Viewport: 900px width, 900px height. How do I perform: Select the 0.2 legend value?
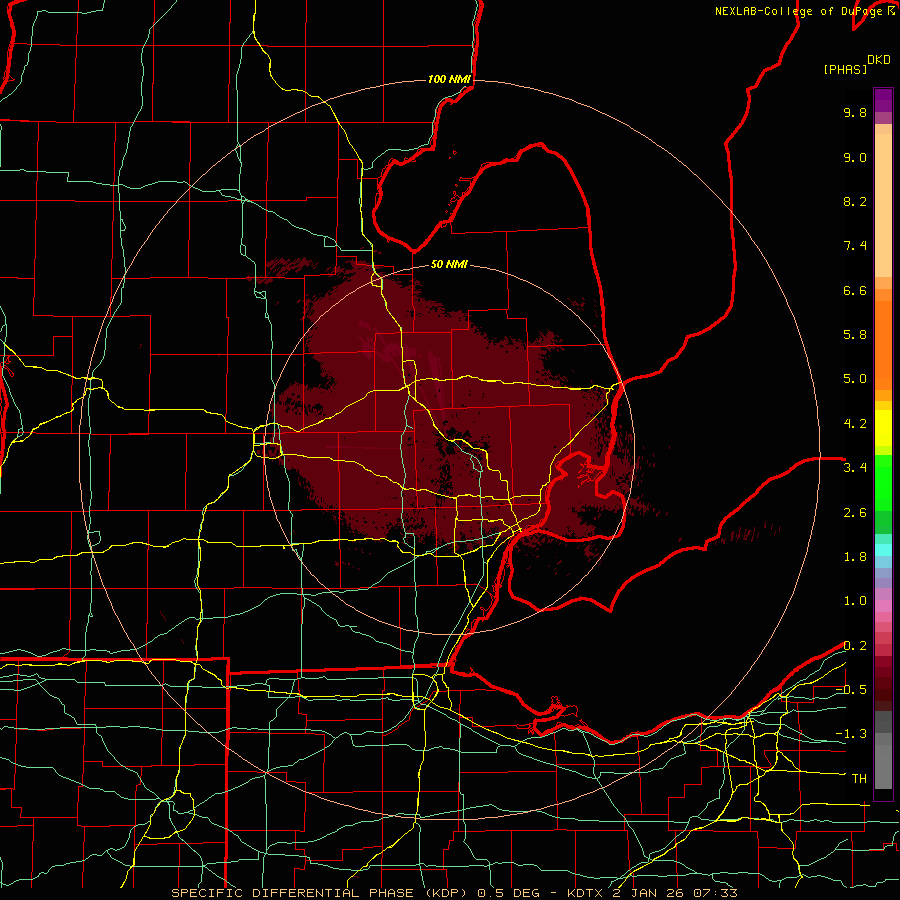855,646
